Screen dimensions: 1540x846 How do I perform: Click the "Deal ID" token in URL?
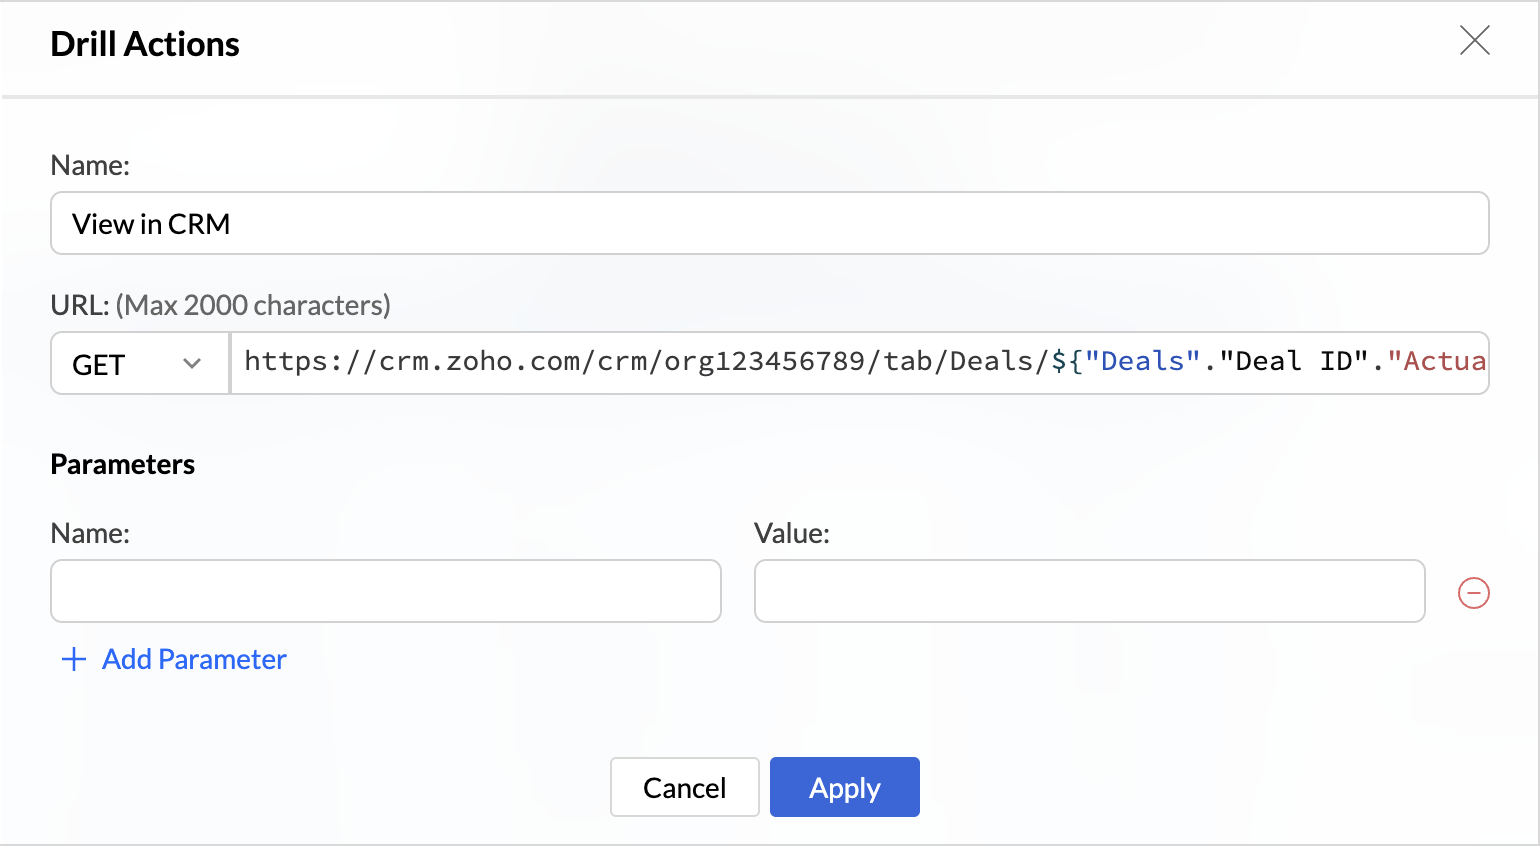click(1293, 361)
